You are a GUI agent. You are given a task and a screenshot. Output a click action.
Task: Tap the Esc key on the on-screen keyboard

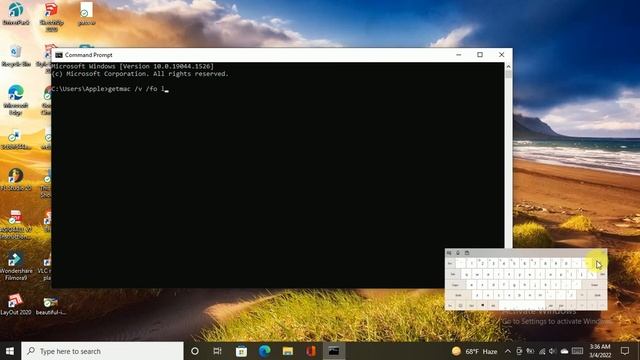(x=450, y=263)
